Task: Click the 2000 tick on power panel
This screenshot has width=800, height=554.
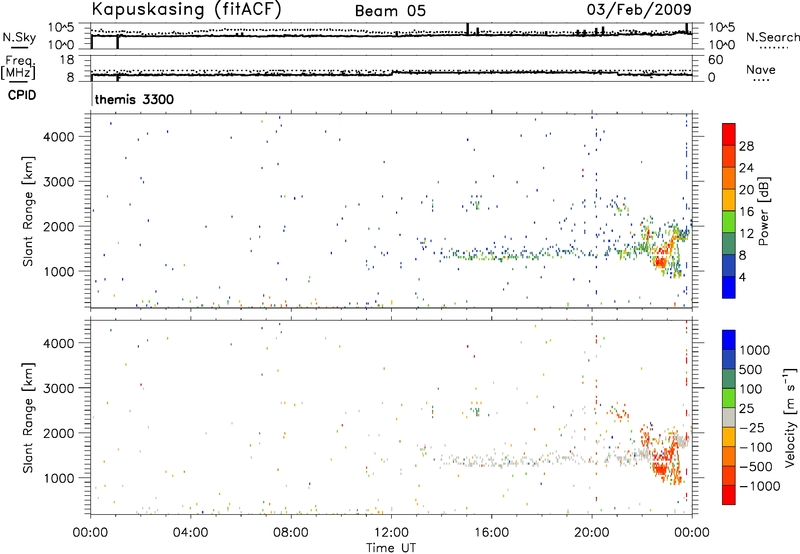Action: click(59, 226)
